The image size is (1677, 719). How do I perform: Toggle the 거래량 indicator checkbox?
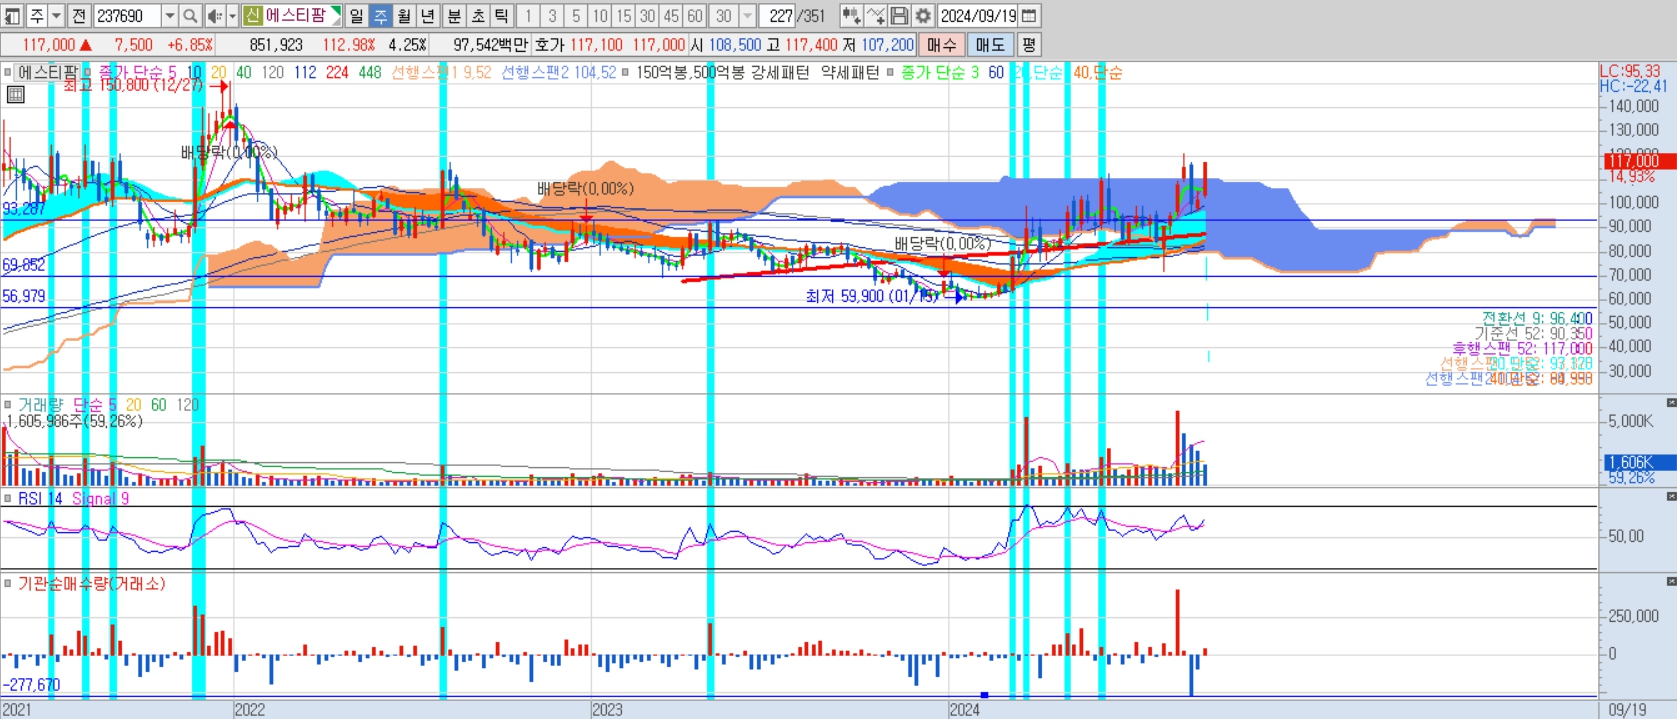click(x=8, y=405)
